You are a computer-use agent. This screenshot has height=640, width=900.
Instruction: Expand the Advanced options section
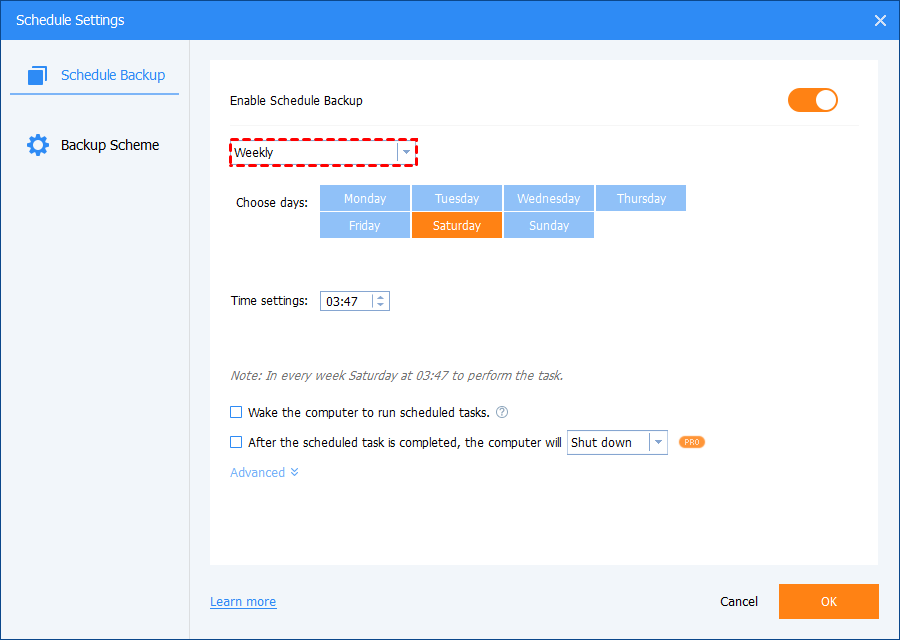pos(264,472)
